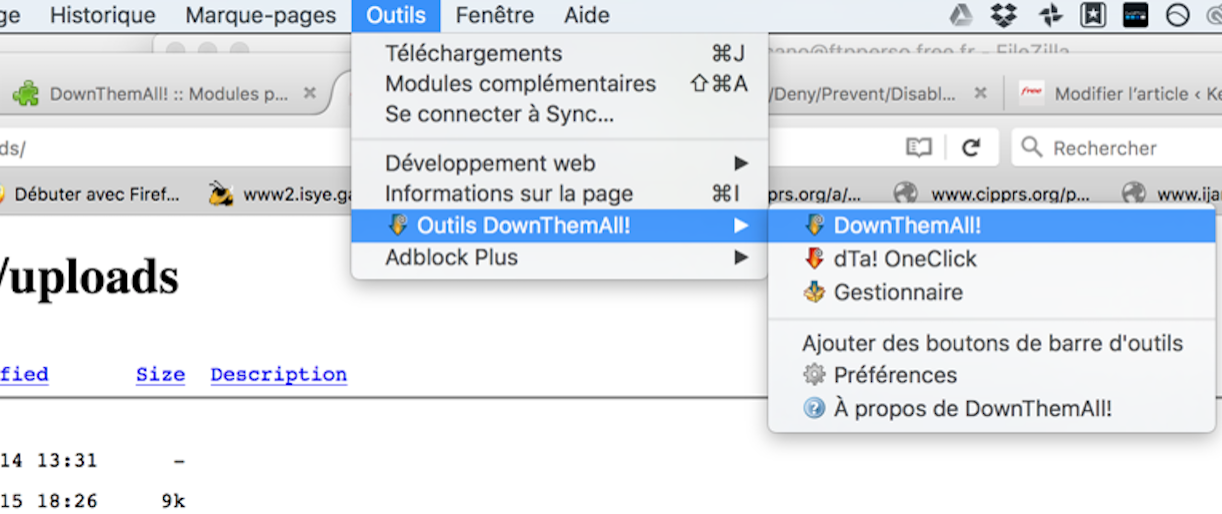Select À propos de DownThemAll!
This screenshot has width=1222, height=514.
pyautogui.click(x=992, y=408)
